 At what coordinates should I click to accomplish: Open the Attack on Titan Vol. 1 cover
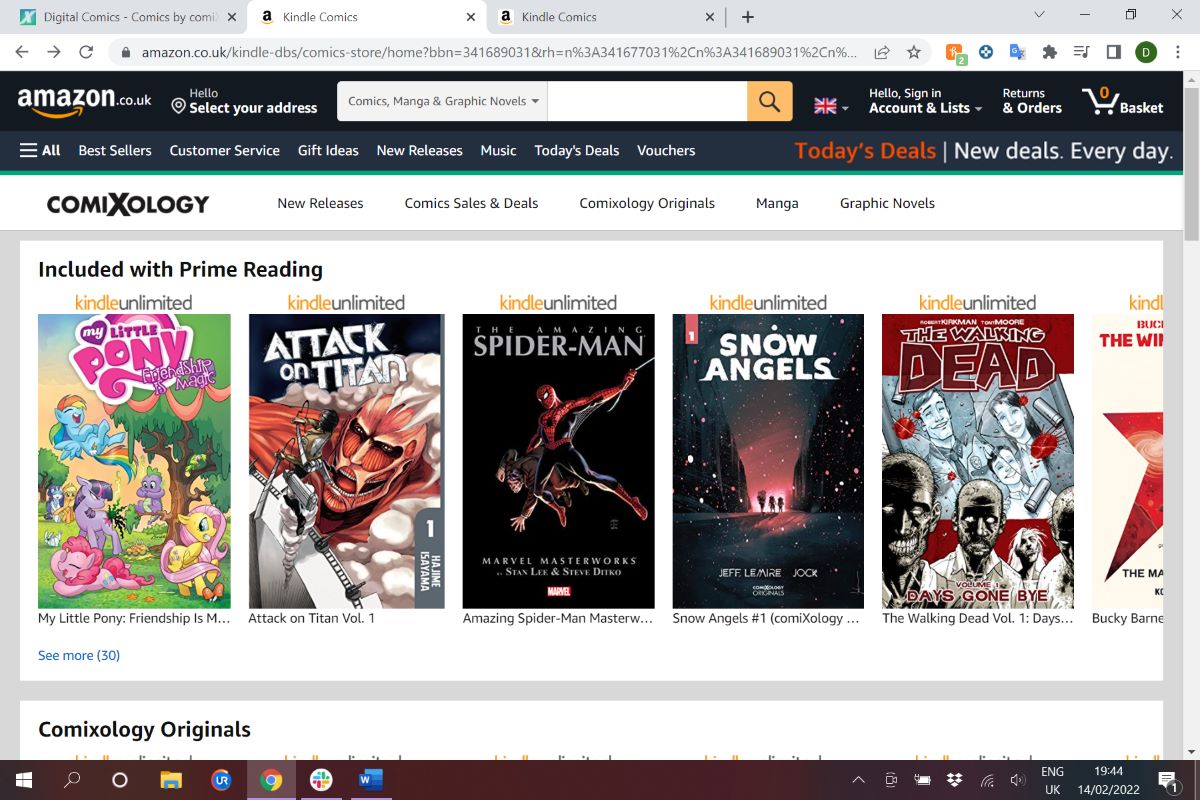(x=346, y=460)
